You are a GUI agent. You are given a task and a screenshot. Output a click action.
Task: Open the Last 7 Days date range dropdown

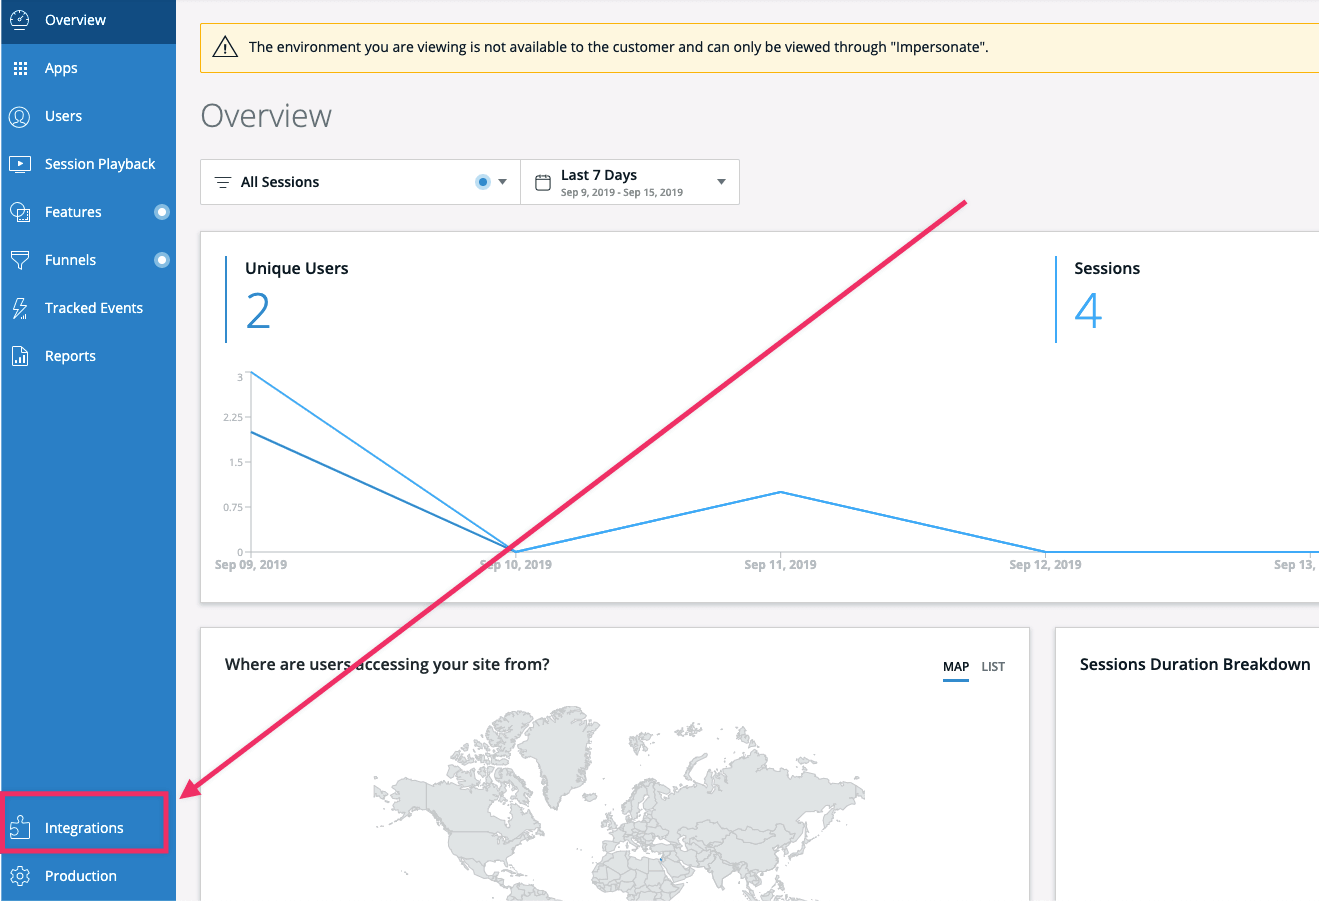click(720, 181)
